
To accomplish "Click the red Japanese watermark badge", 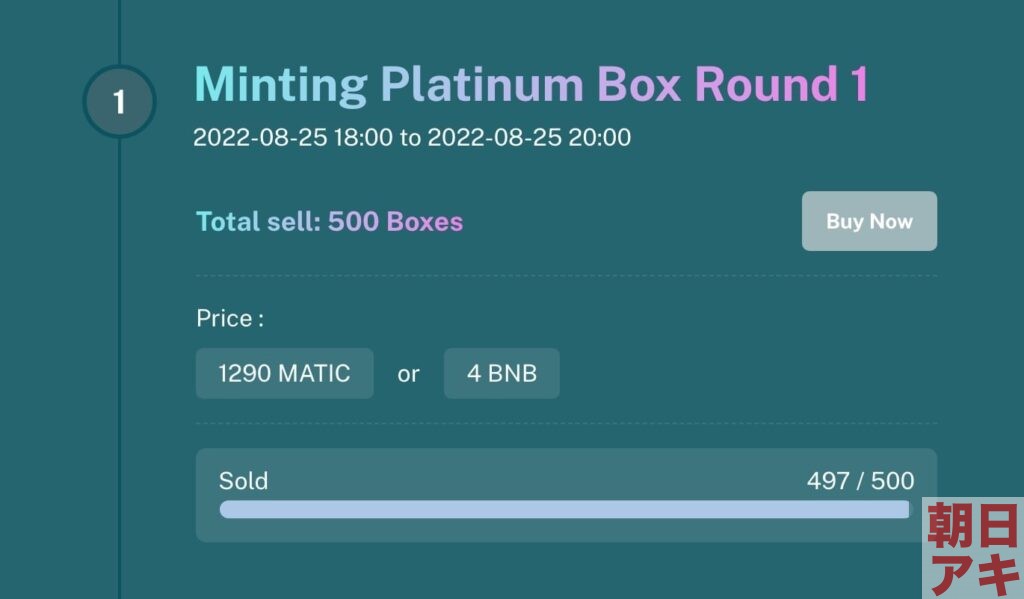I will tap(972, 548).
